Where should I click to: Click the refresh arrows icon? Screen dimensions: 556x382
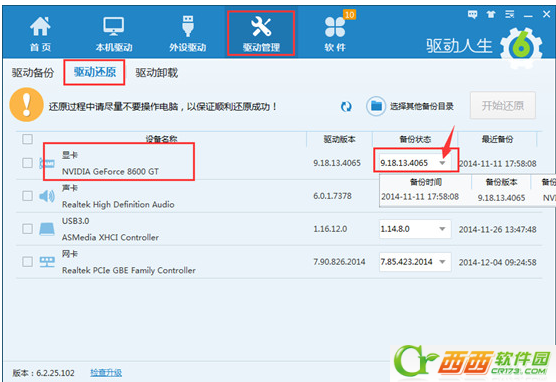346,106
